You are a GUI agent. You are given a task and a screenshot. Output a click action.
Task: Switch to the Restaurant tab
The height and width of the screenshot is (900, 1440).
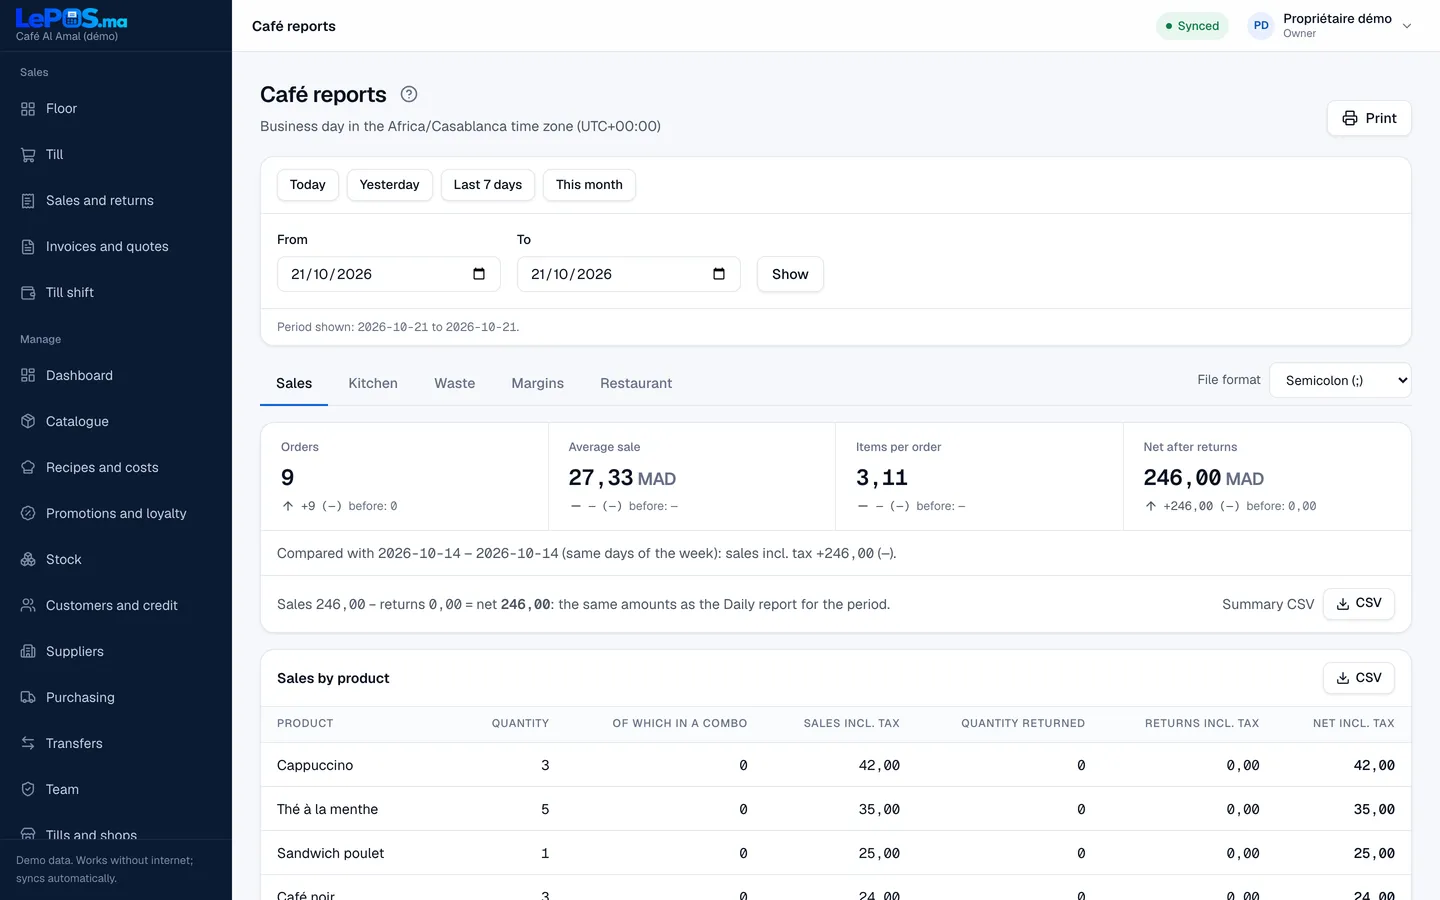click(636, 384)
